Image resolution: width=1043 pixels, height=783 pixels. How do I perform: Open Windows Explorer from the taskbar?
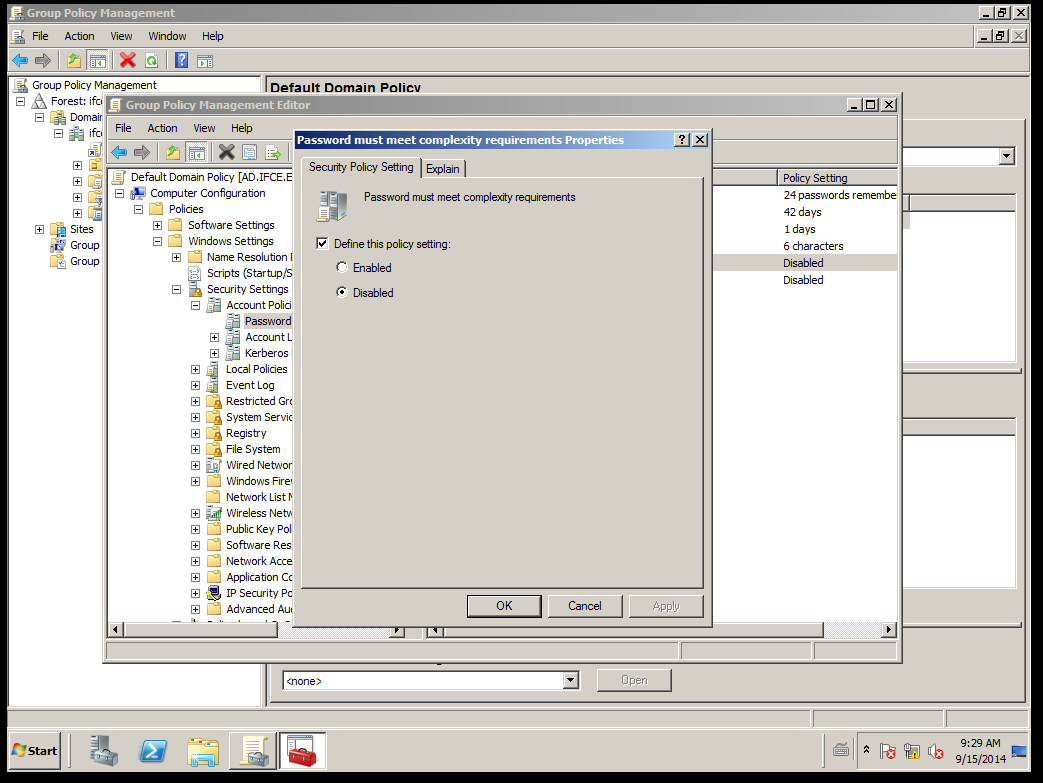(x=203, y=750)
